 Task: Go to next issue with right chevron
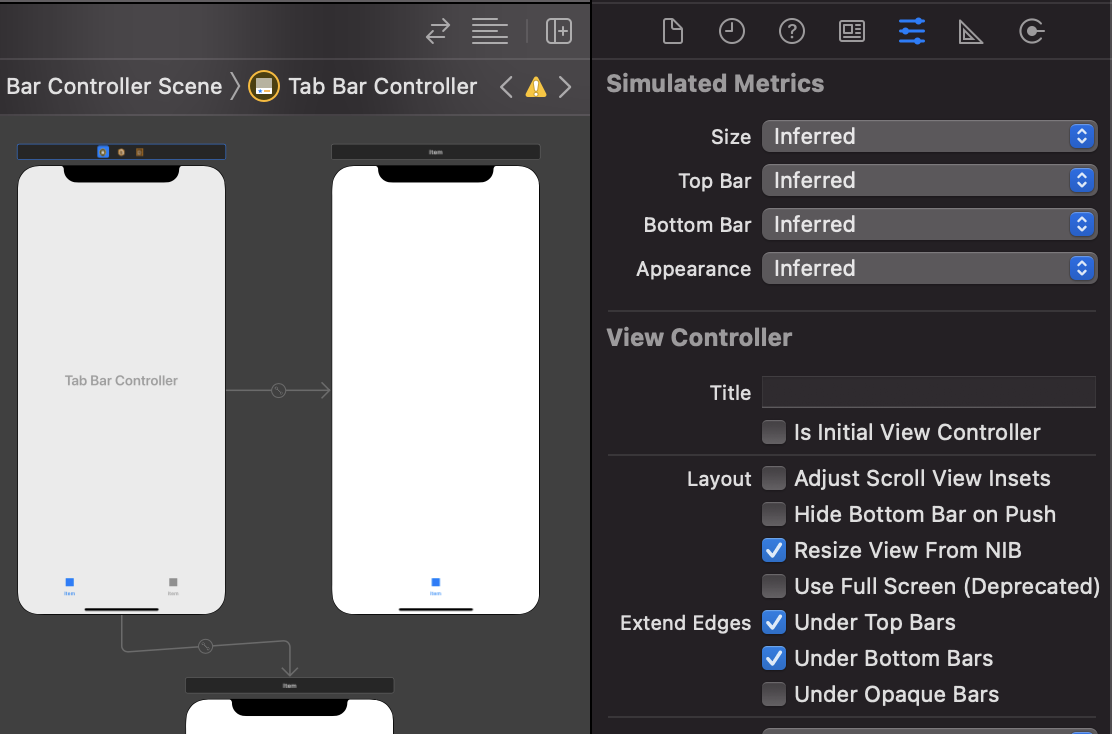click(x=565, y=87)
